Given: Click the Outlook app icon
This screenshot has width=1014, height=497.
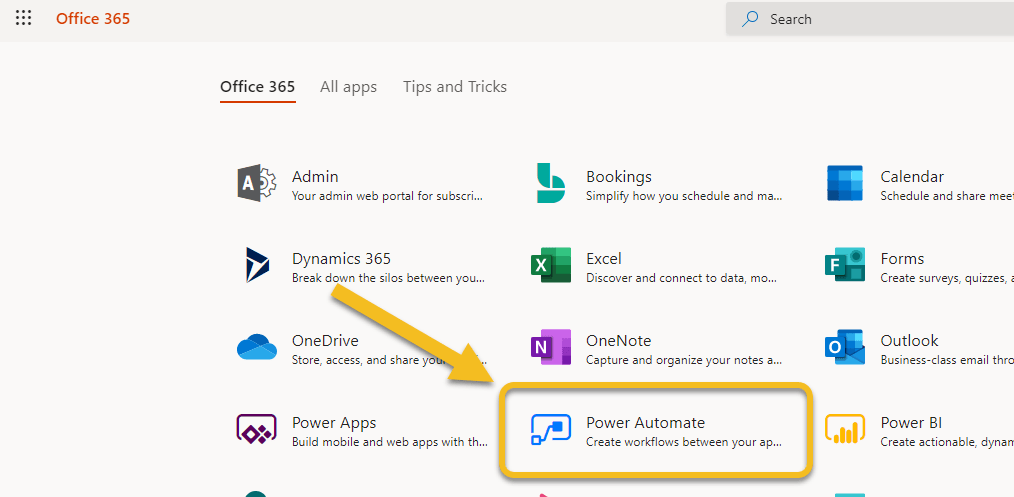Looking at the screenshot, I should (x=845, y=347).
